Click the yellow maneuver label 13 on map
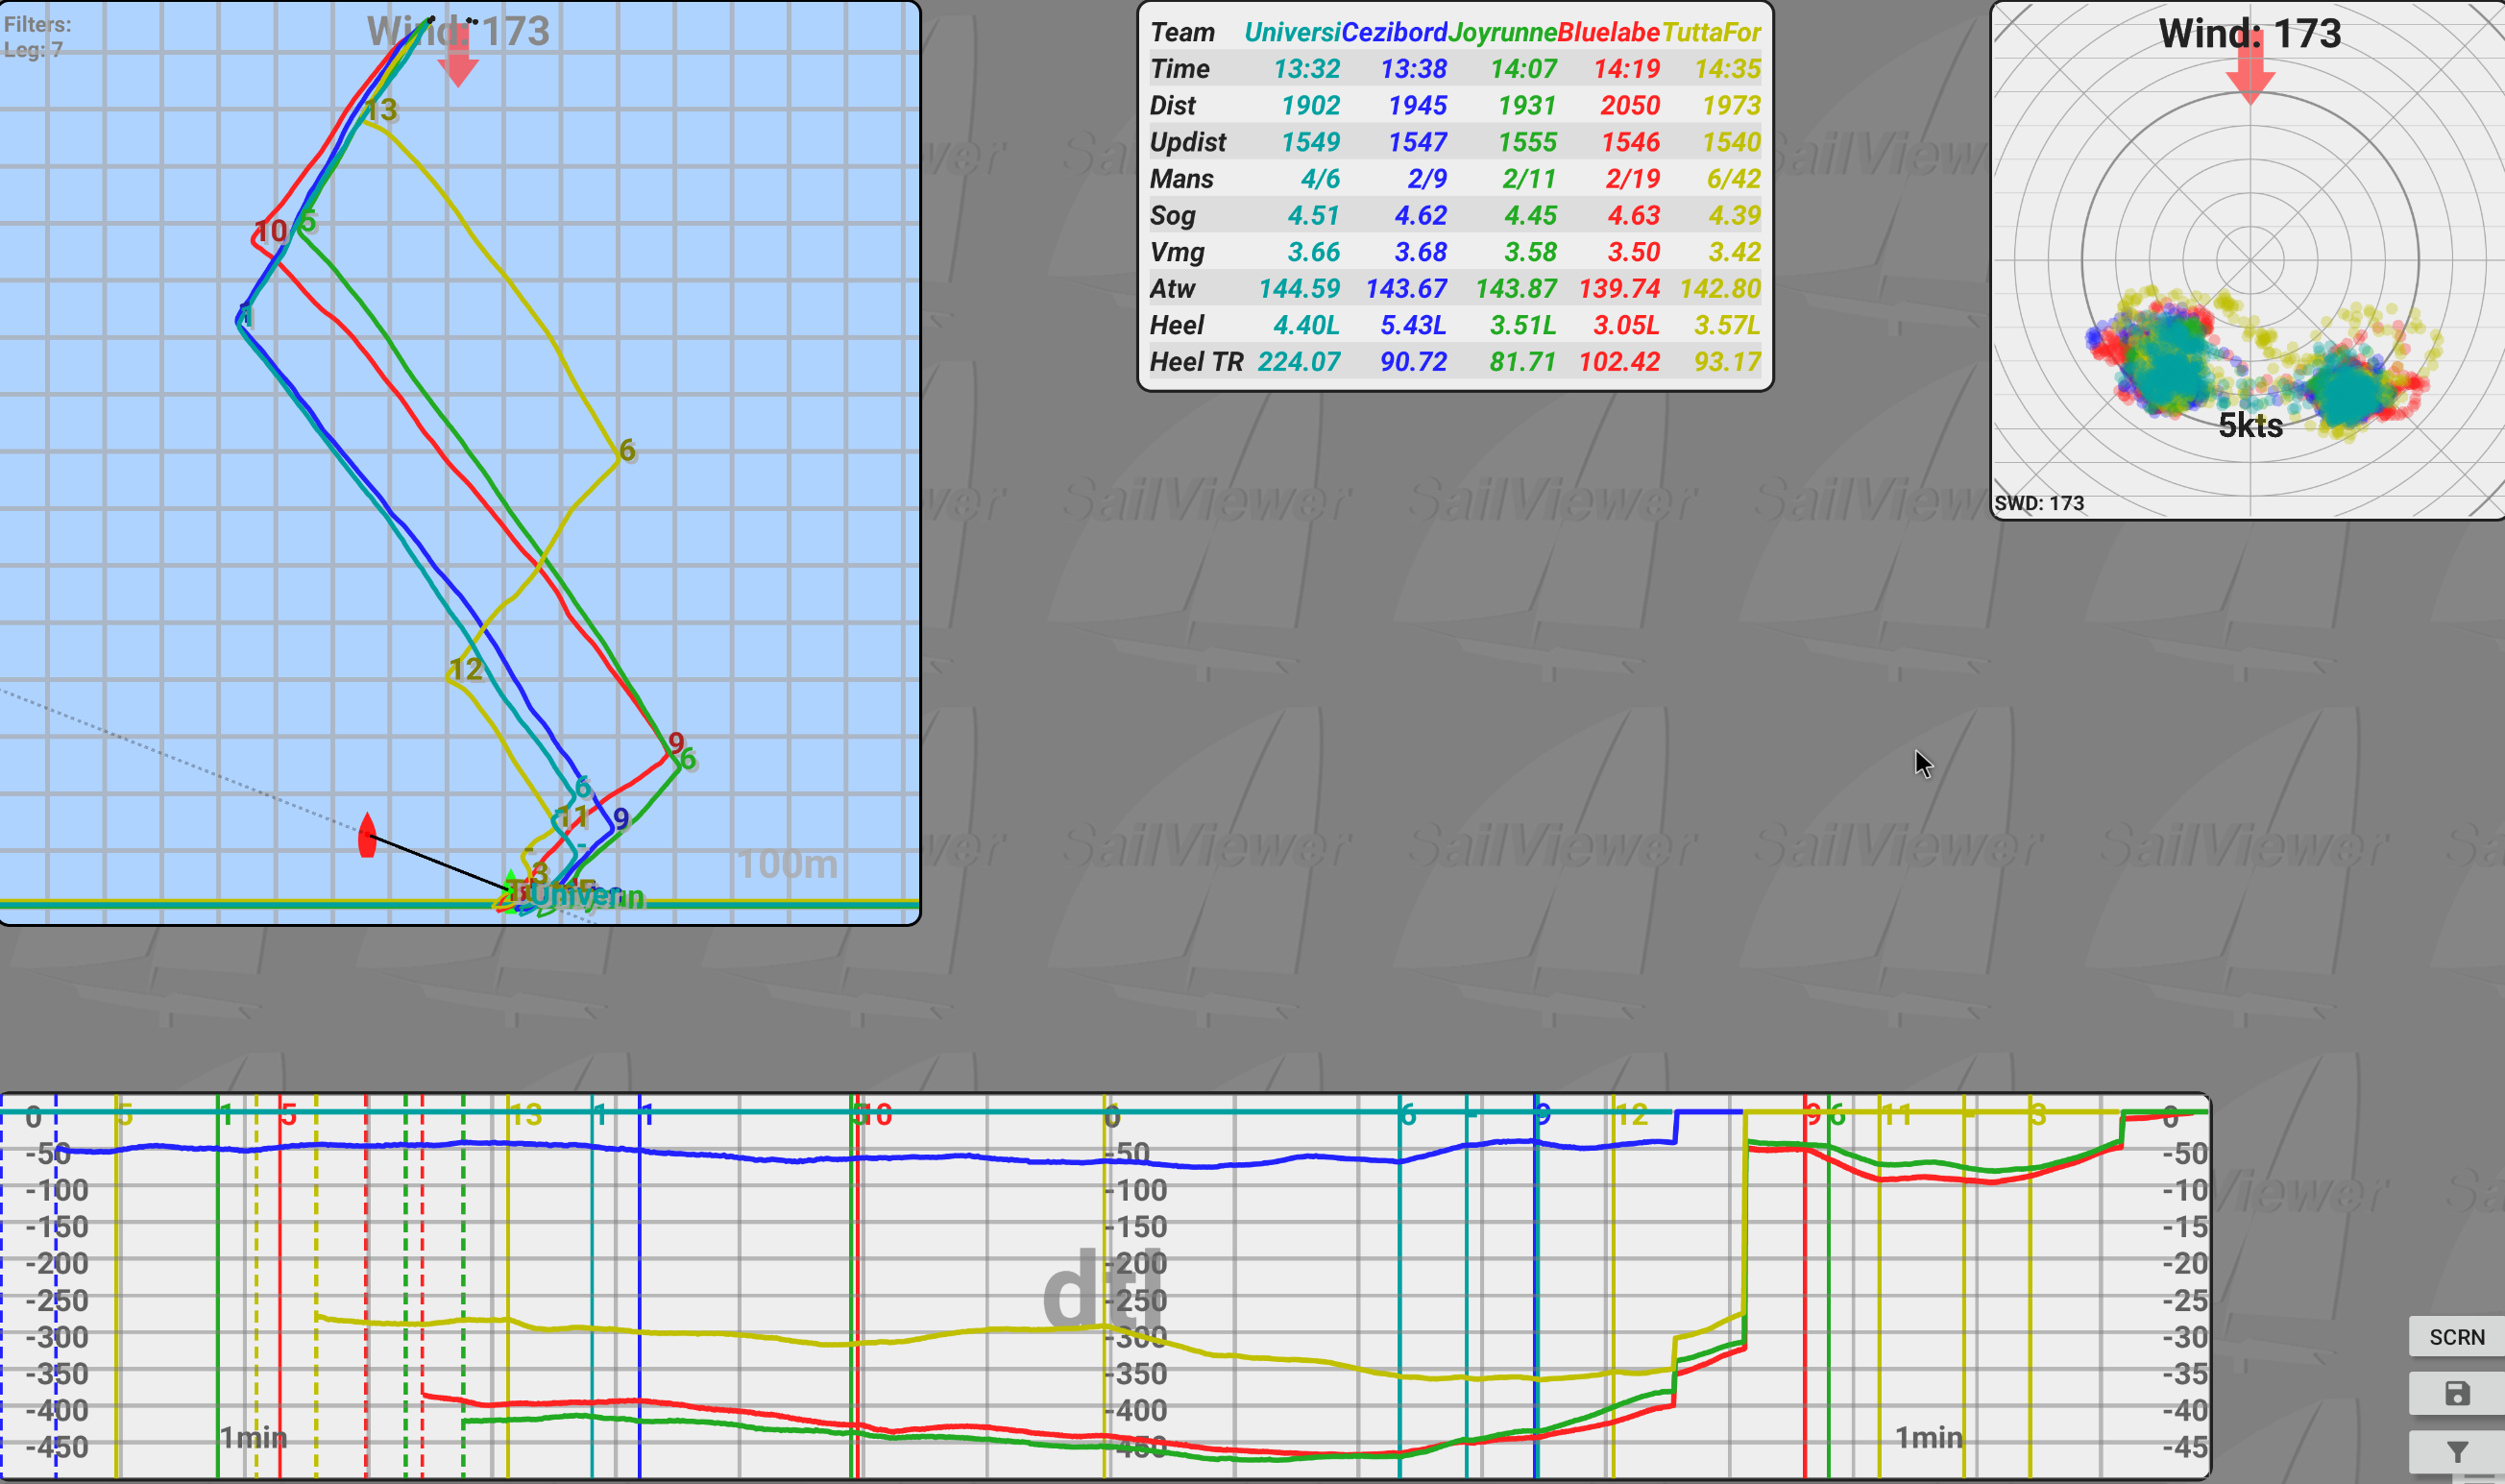 tap(381, 109)
